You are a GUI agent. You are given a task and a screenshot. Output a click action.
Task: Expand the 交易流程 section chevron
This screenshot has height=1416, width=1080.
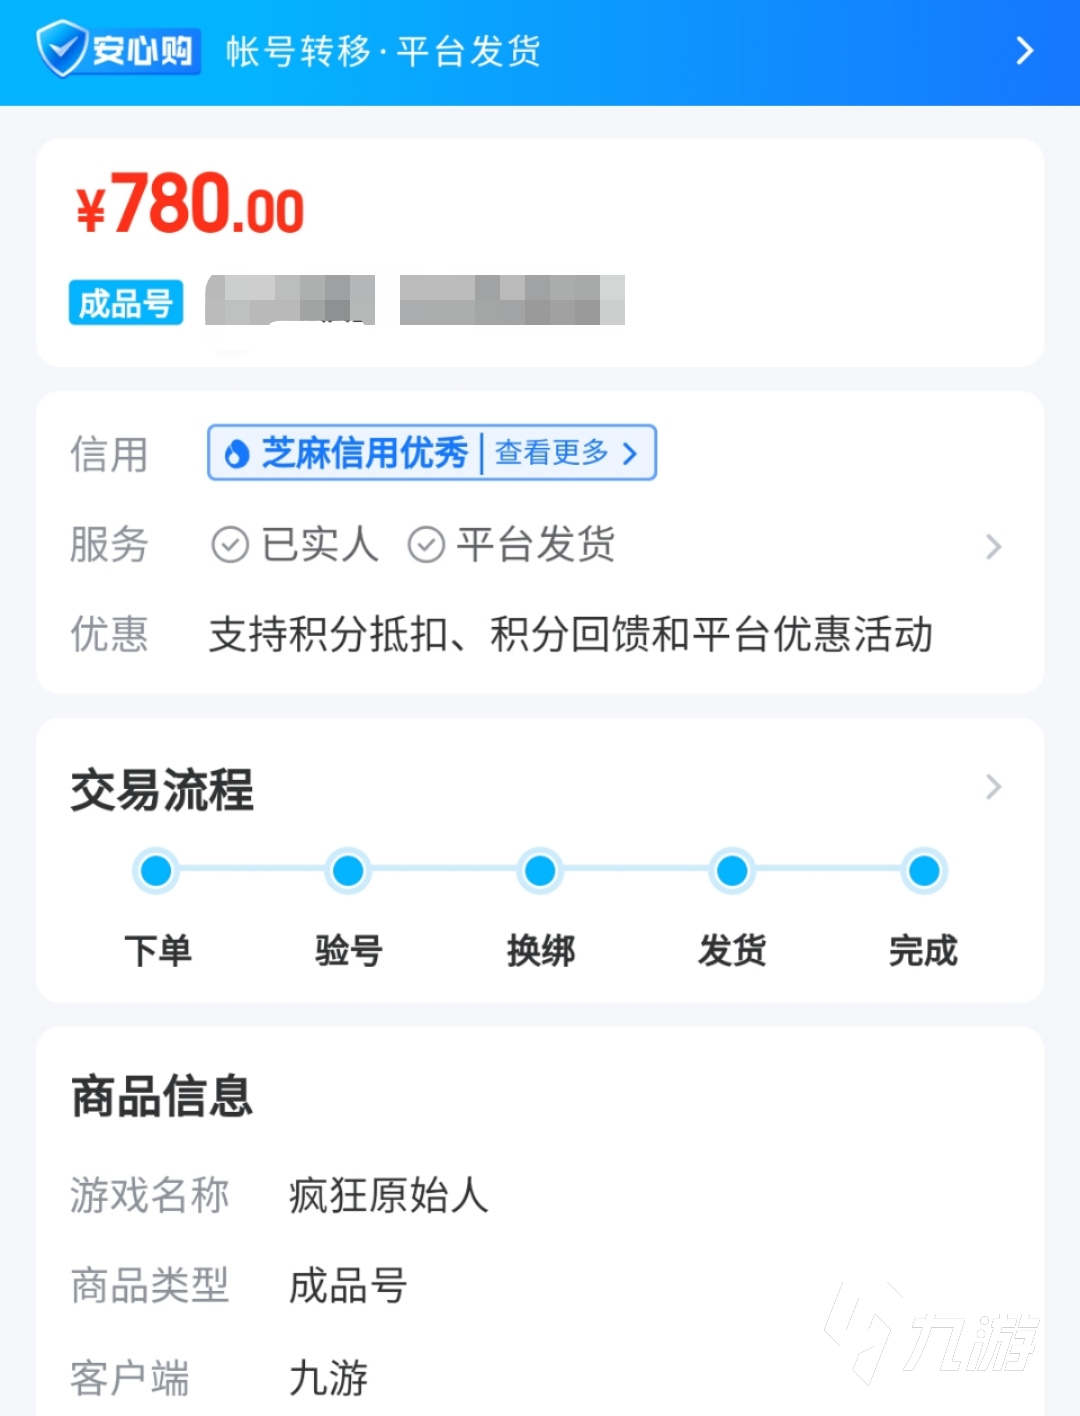tap(993, 787)
